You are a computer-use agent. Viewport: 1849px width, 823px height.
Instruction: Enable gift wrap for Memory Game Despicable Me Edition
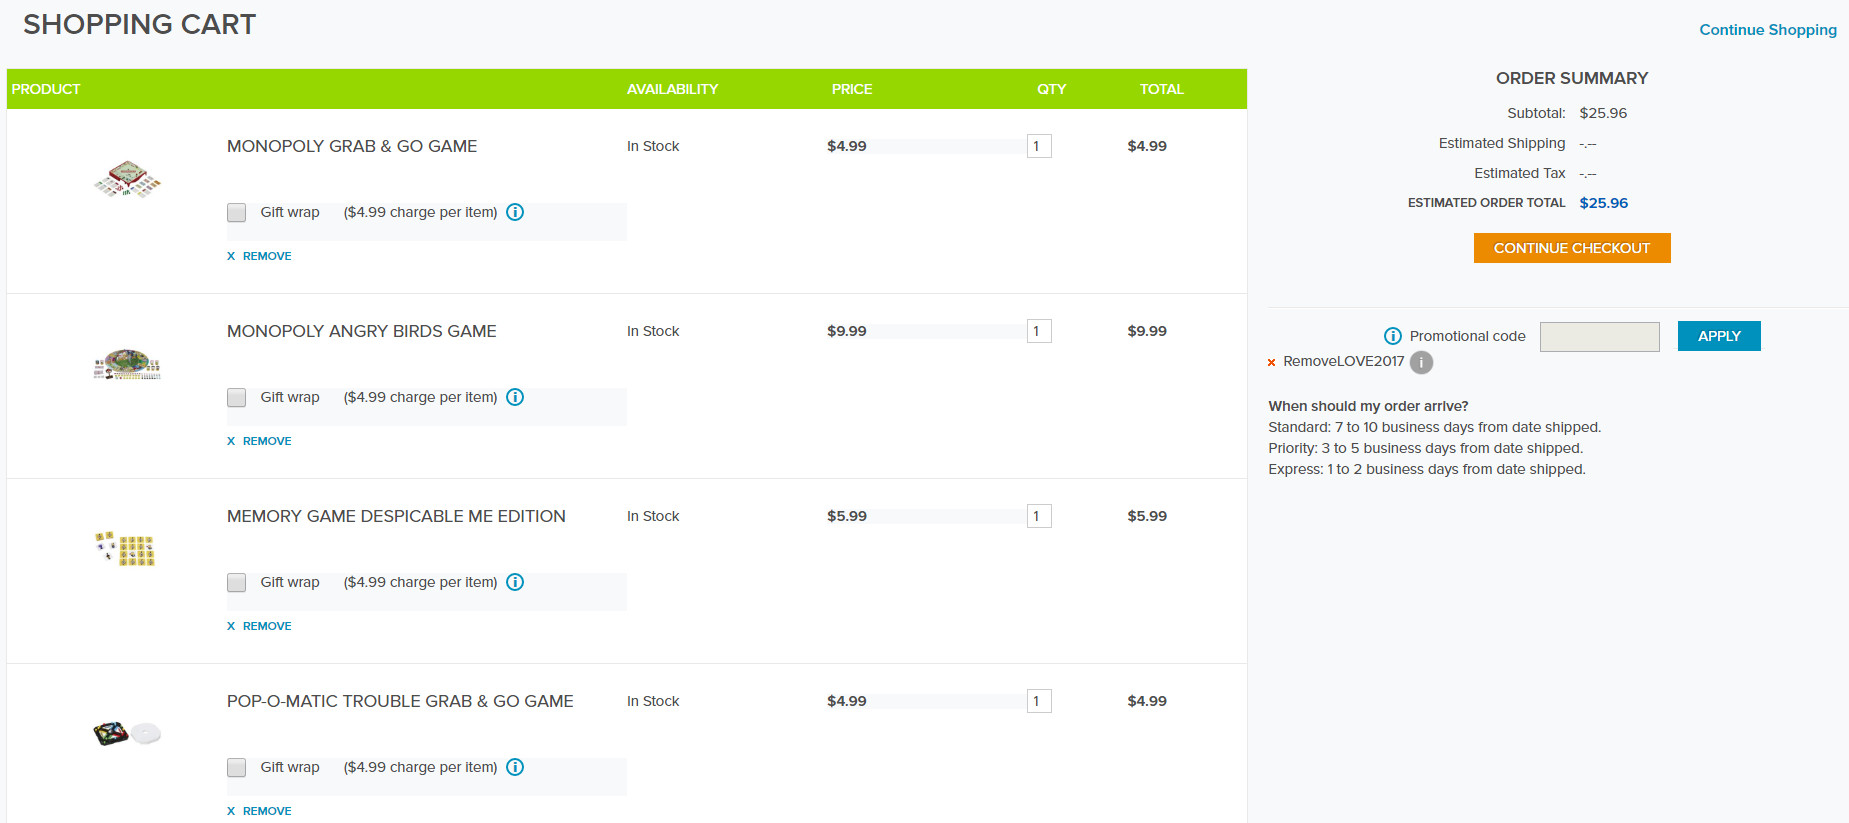coord(236,582)
